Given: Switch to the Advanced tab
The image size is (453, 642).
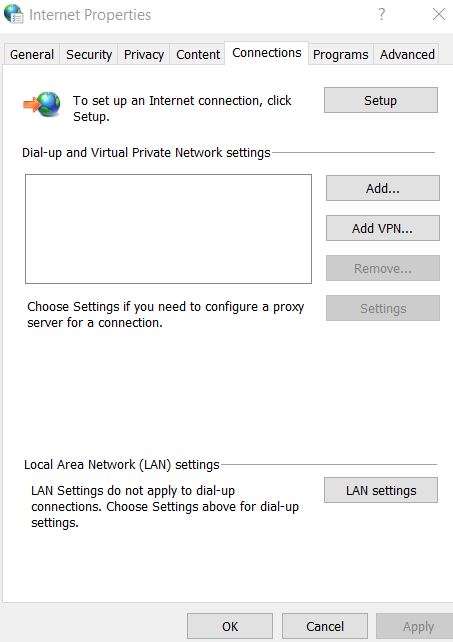Looking at the screenshot, I should [x=407, y=54].
